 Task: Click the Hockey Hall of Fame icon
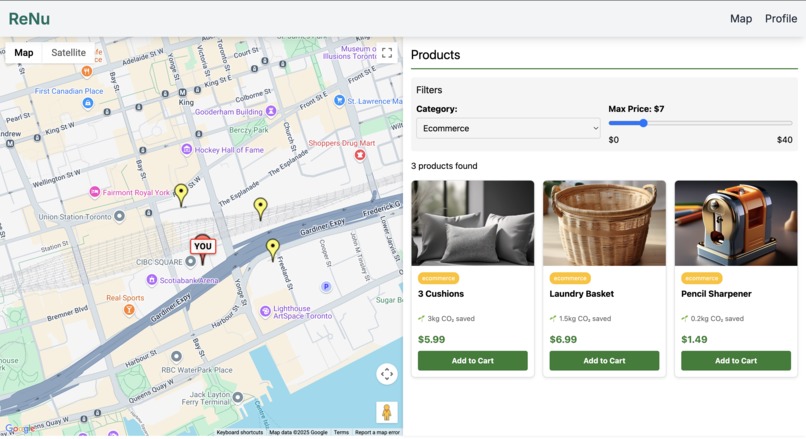[x=187, y=150]
